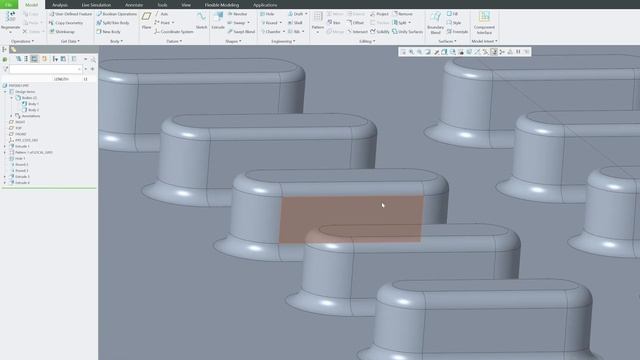
Task: Click User-Defined Feature
Action: [x=70, y=14]
